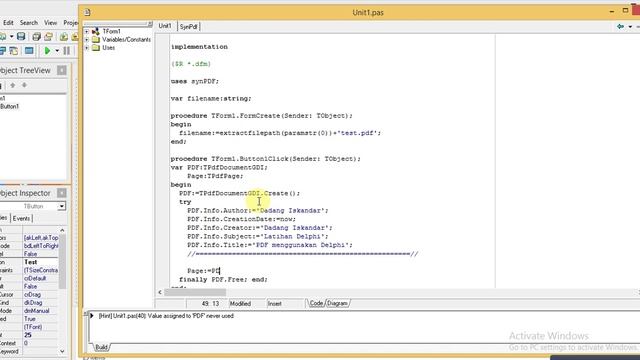This screenshot has height=360, width=640.
Task: Click the (TSizeConstraints) property value
Action: (x=40, y=270)
